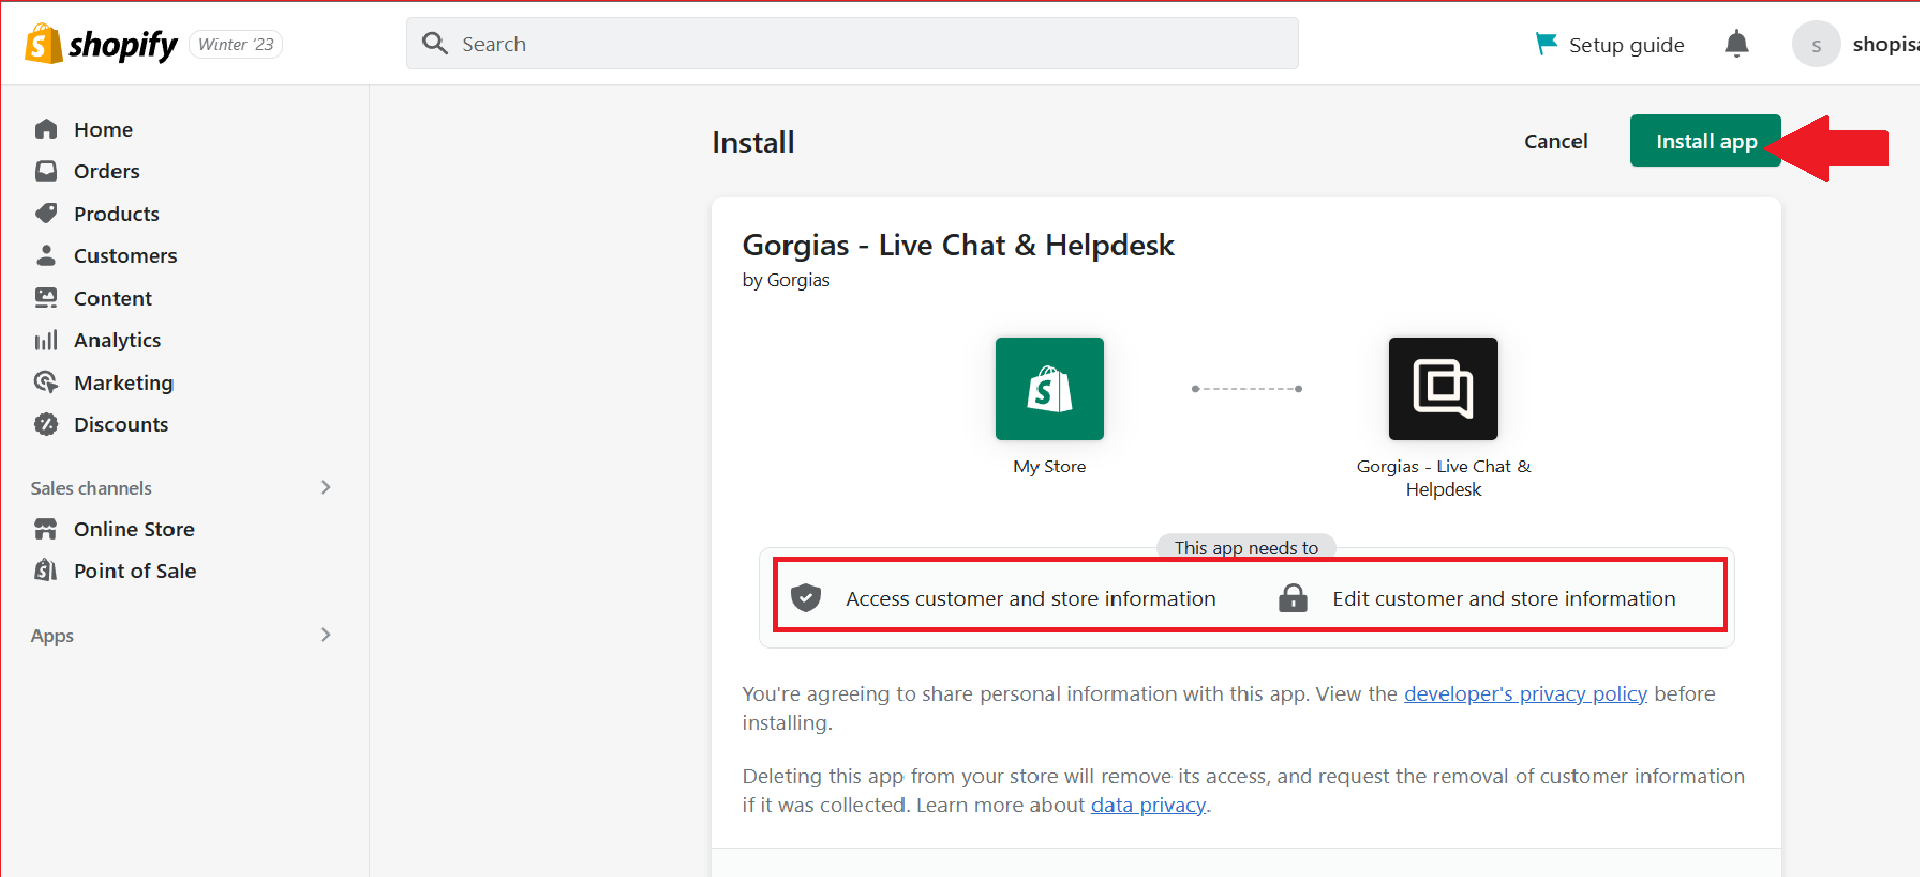Click the shield checkmark icon
Screen dimensions: 1920x877
coord(806,598)
